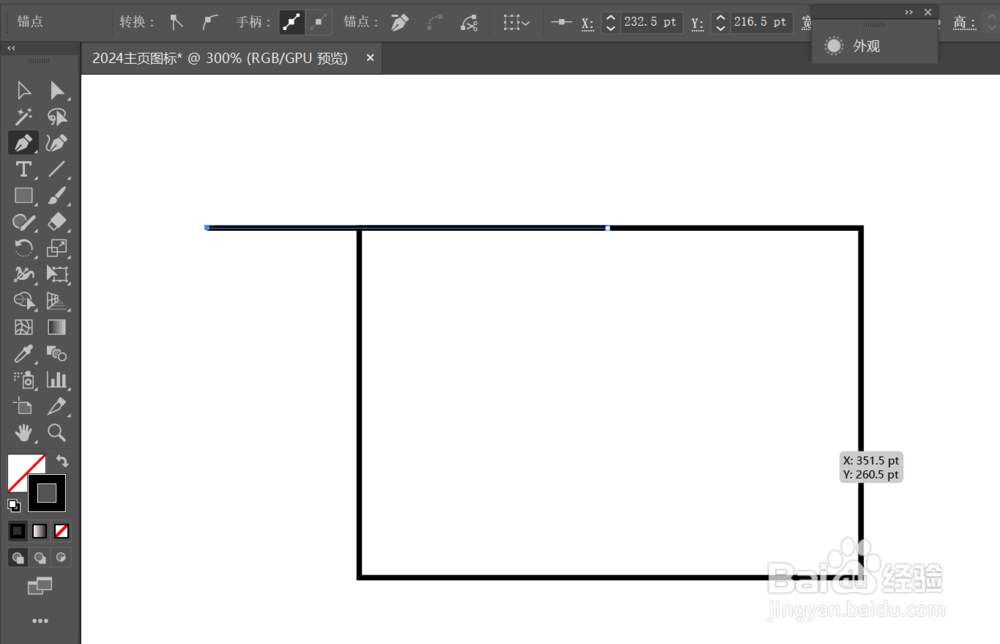Click the reference point line icon

tap(561, 22)
